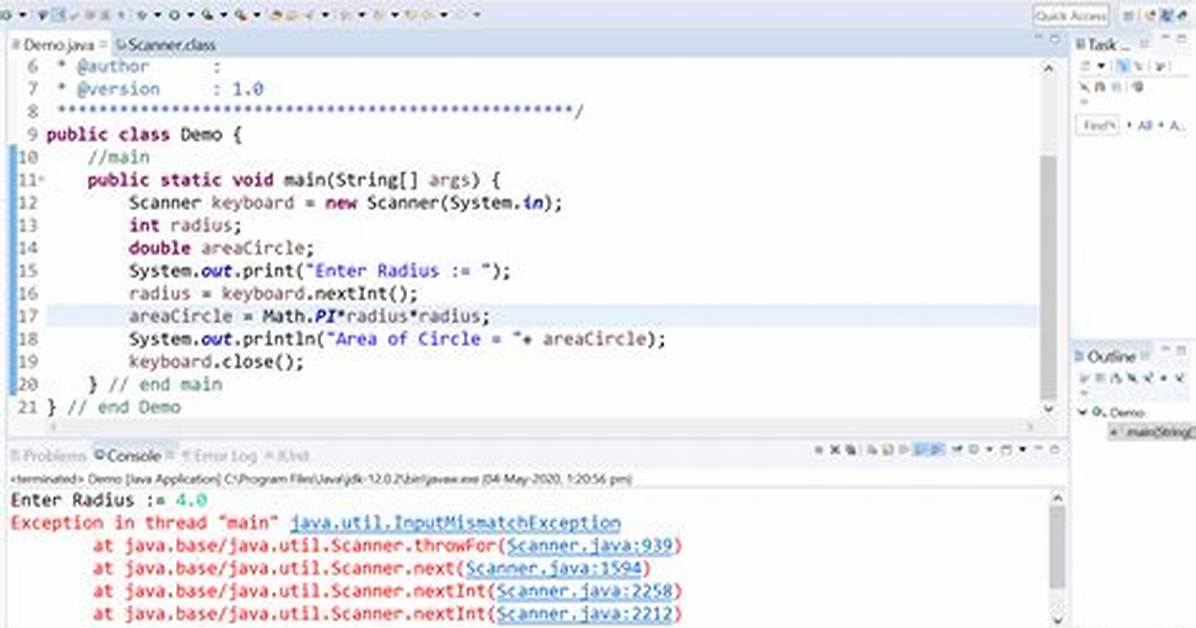Viewport: 1196px width, 628px height.
Task: Open the Problems tab
Action: click(49, 456)
